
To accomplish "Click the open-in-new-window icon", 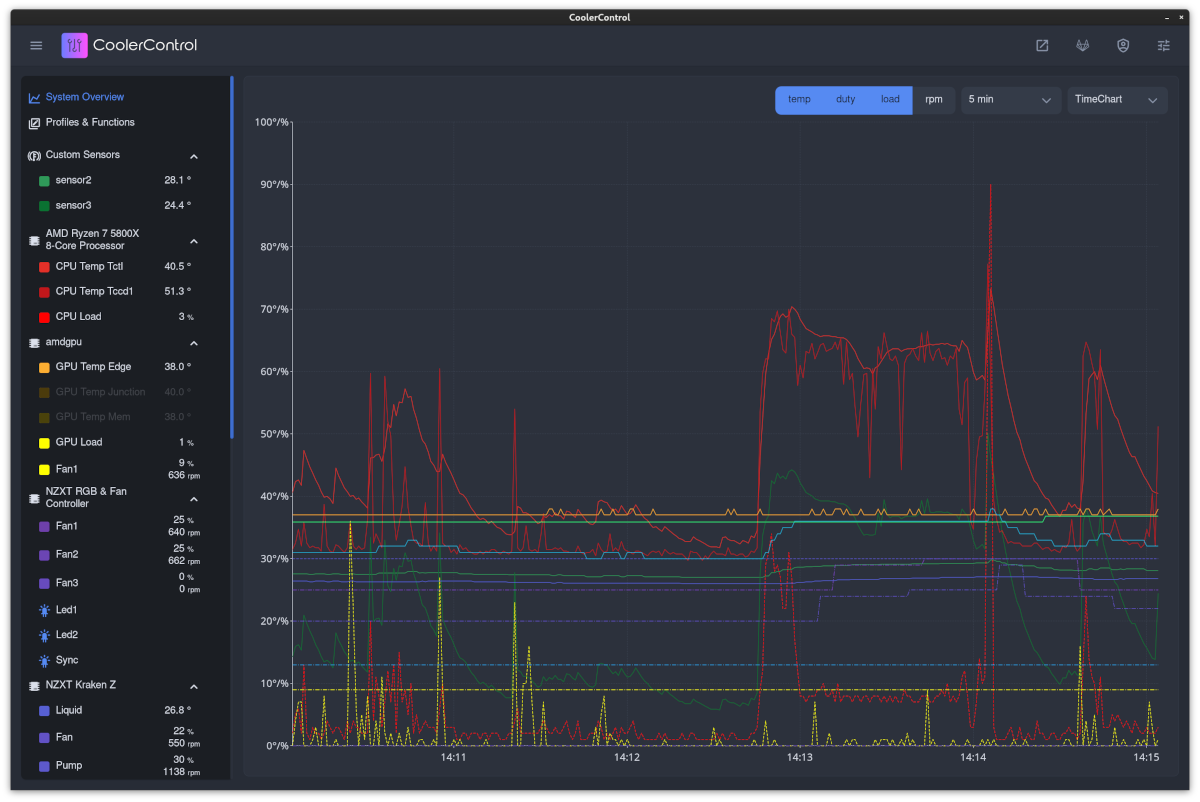I will coord(1042,45).
